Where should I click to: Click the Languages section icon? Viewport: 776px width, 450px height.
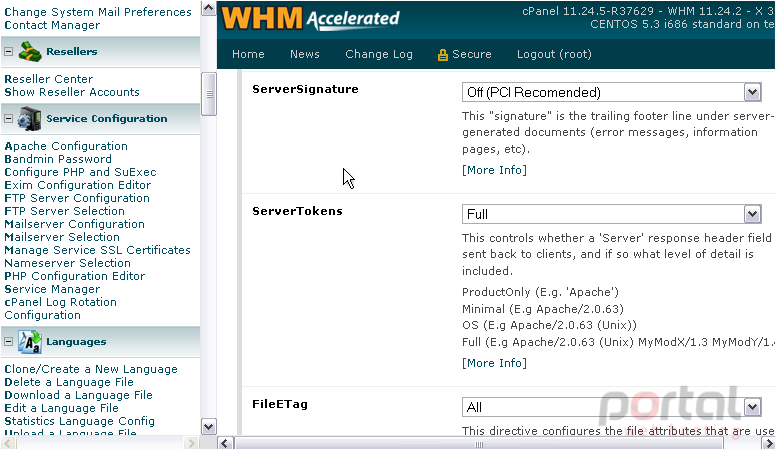pos(30,342)
